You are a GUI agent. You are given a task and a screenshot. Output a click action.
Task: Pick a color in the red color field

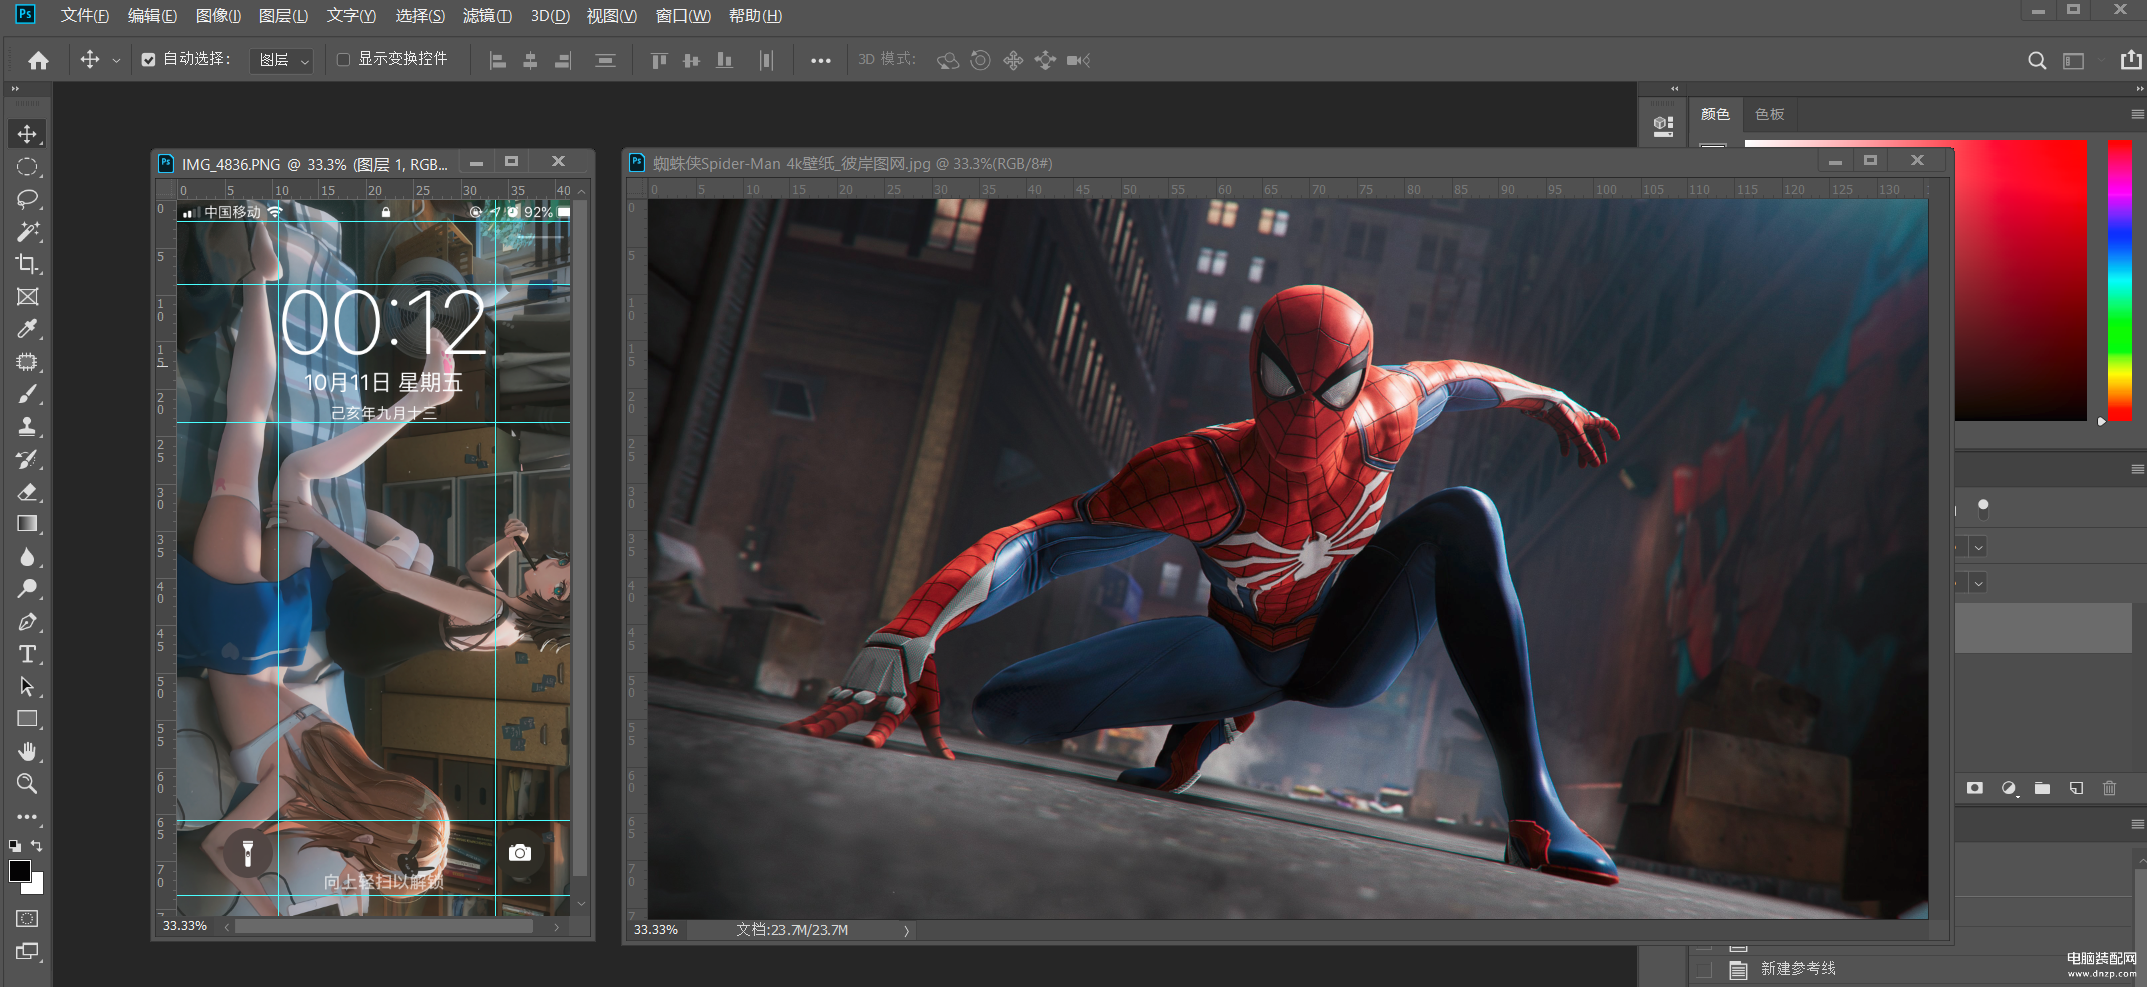click(2020, 280)
